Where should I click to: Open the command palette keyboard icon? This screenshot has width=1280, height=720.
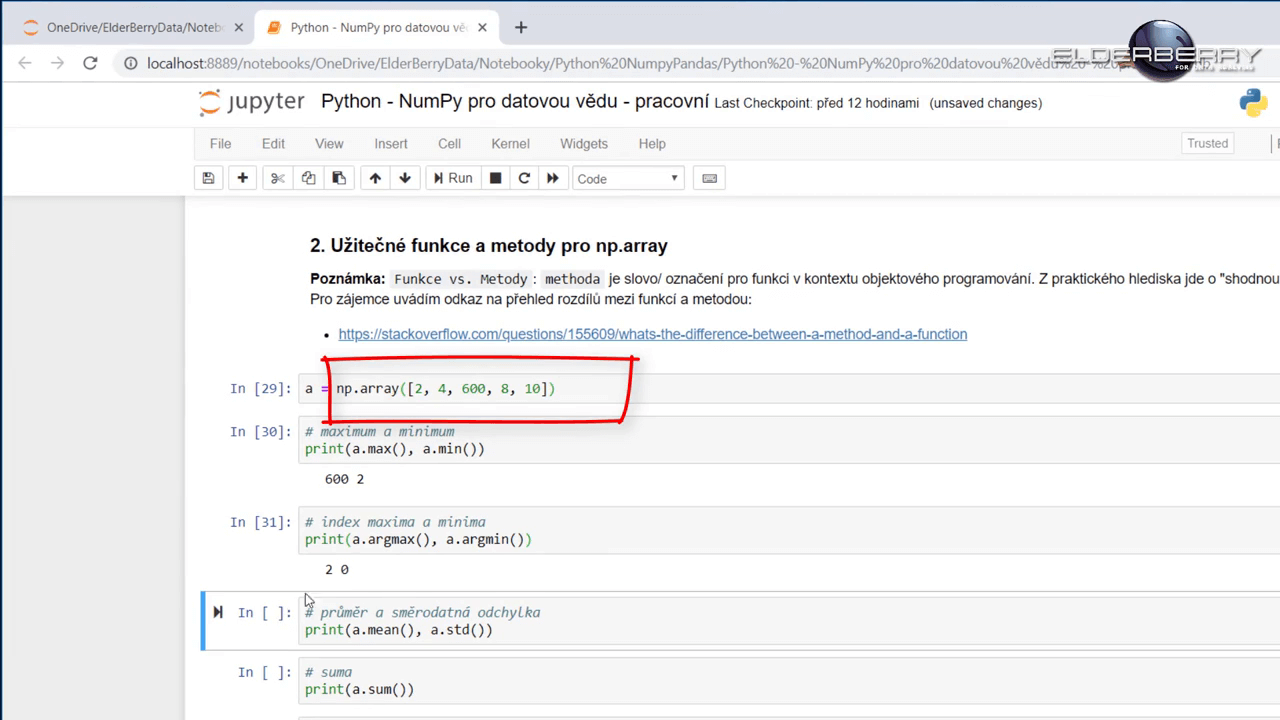(709, 178)
